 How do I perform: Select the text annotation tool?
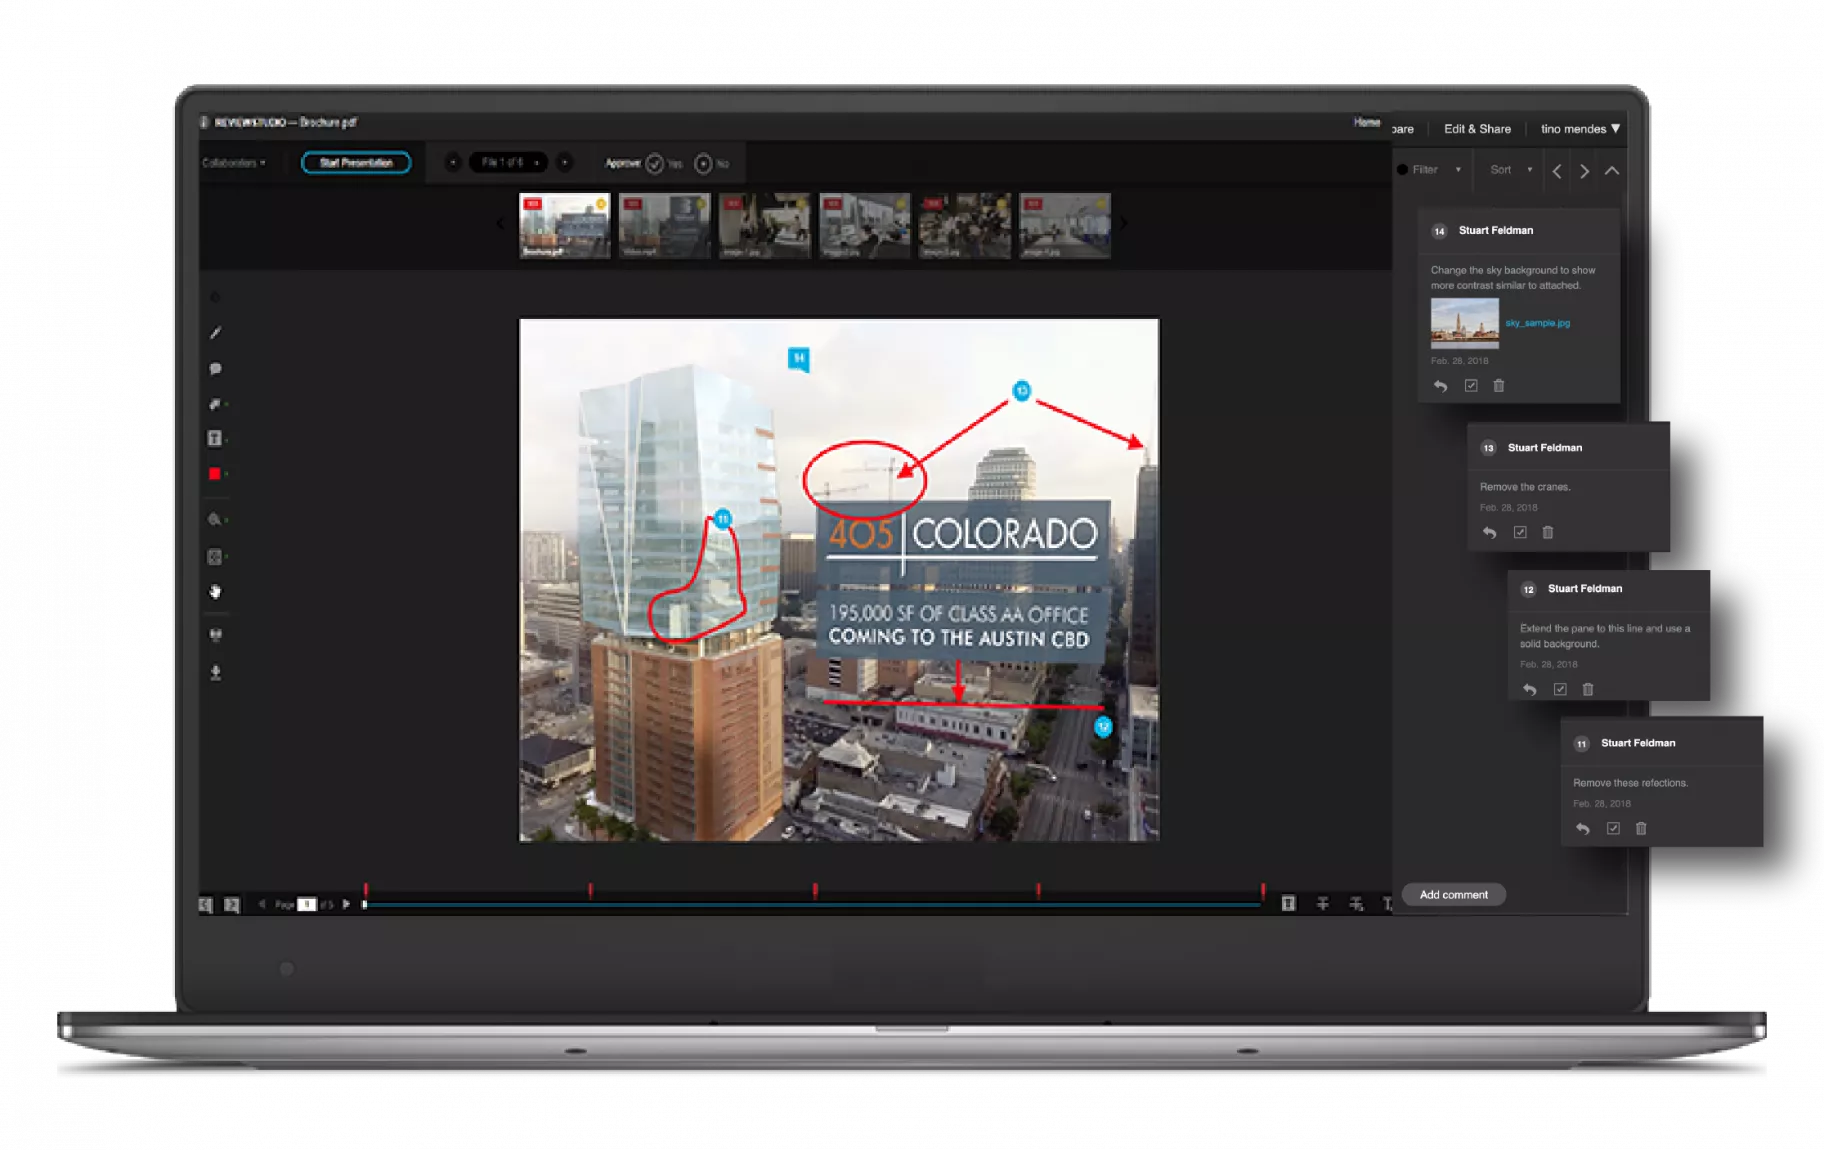pyautogui.click(x=215, y=436)
